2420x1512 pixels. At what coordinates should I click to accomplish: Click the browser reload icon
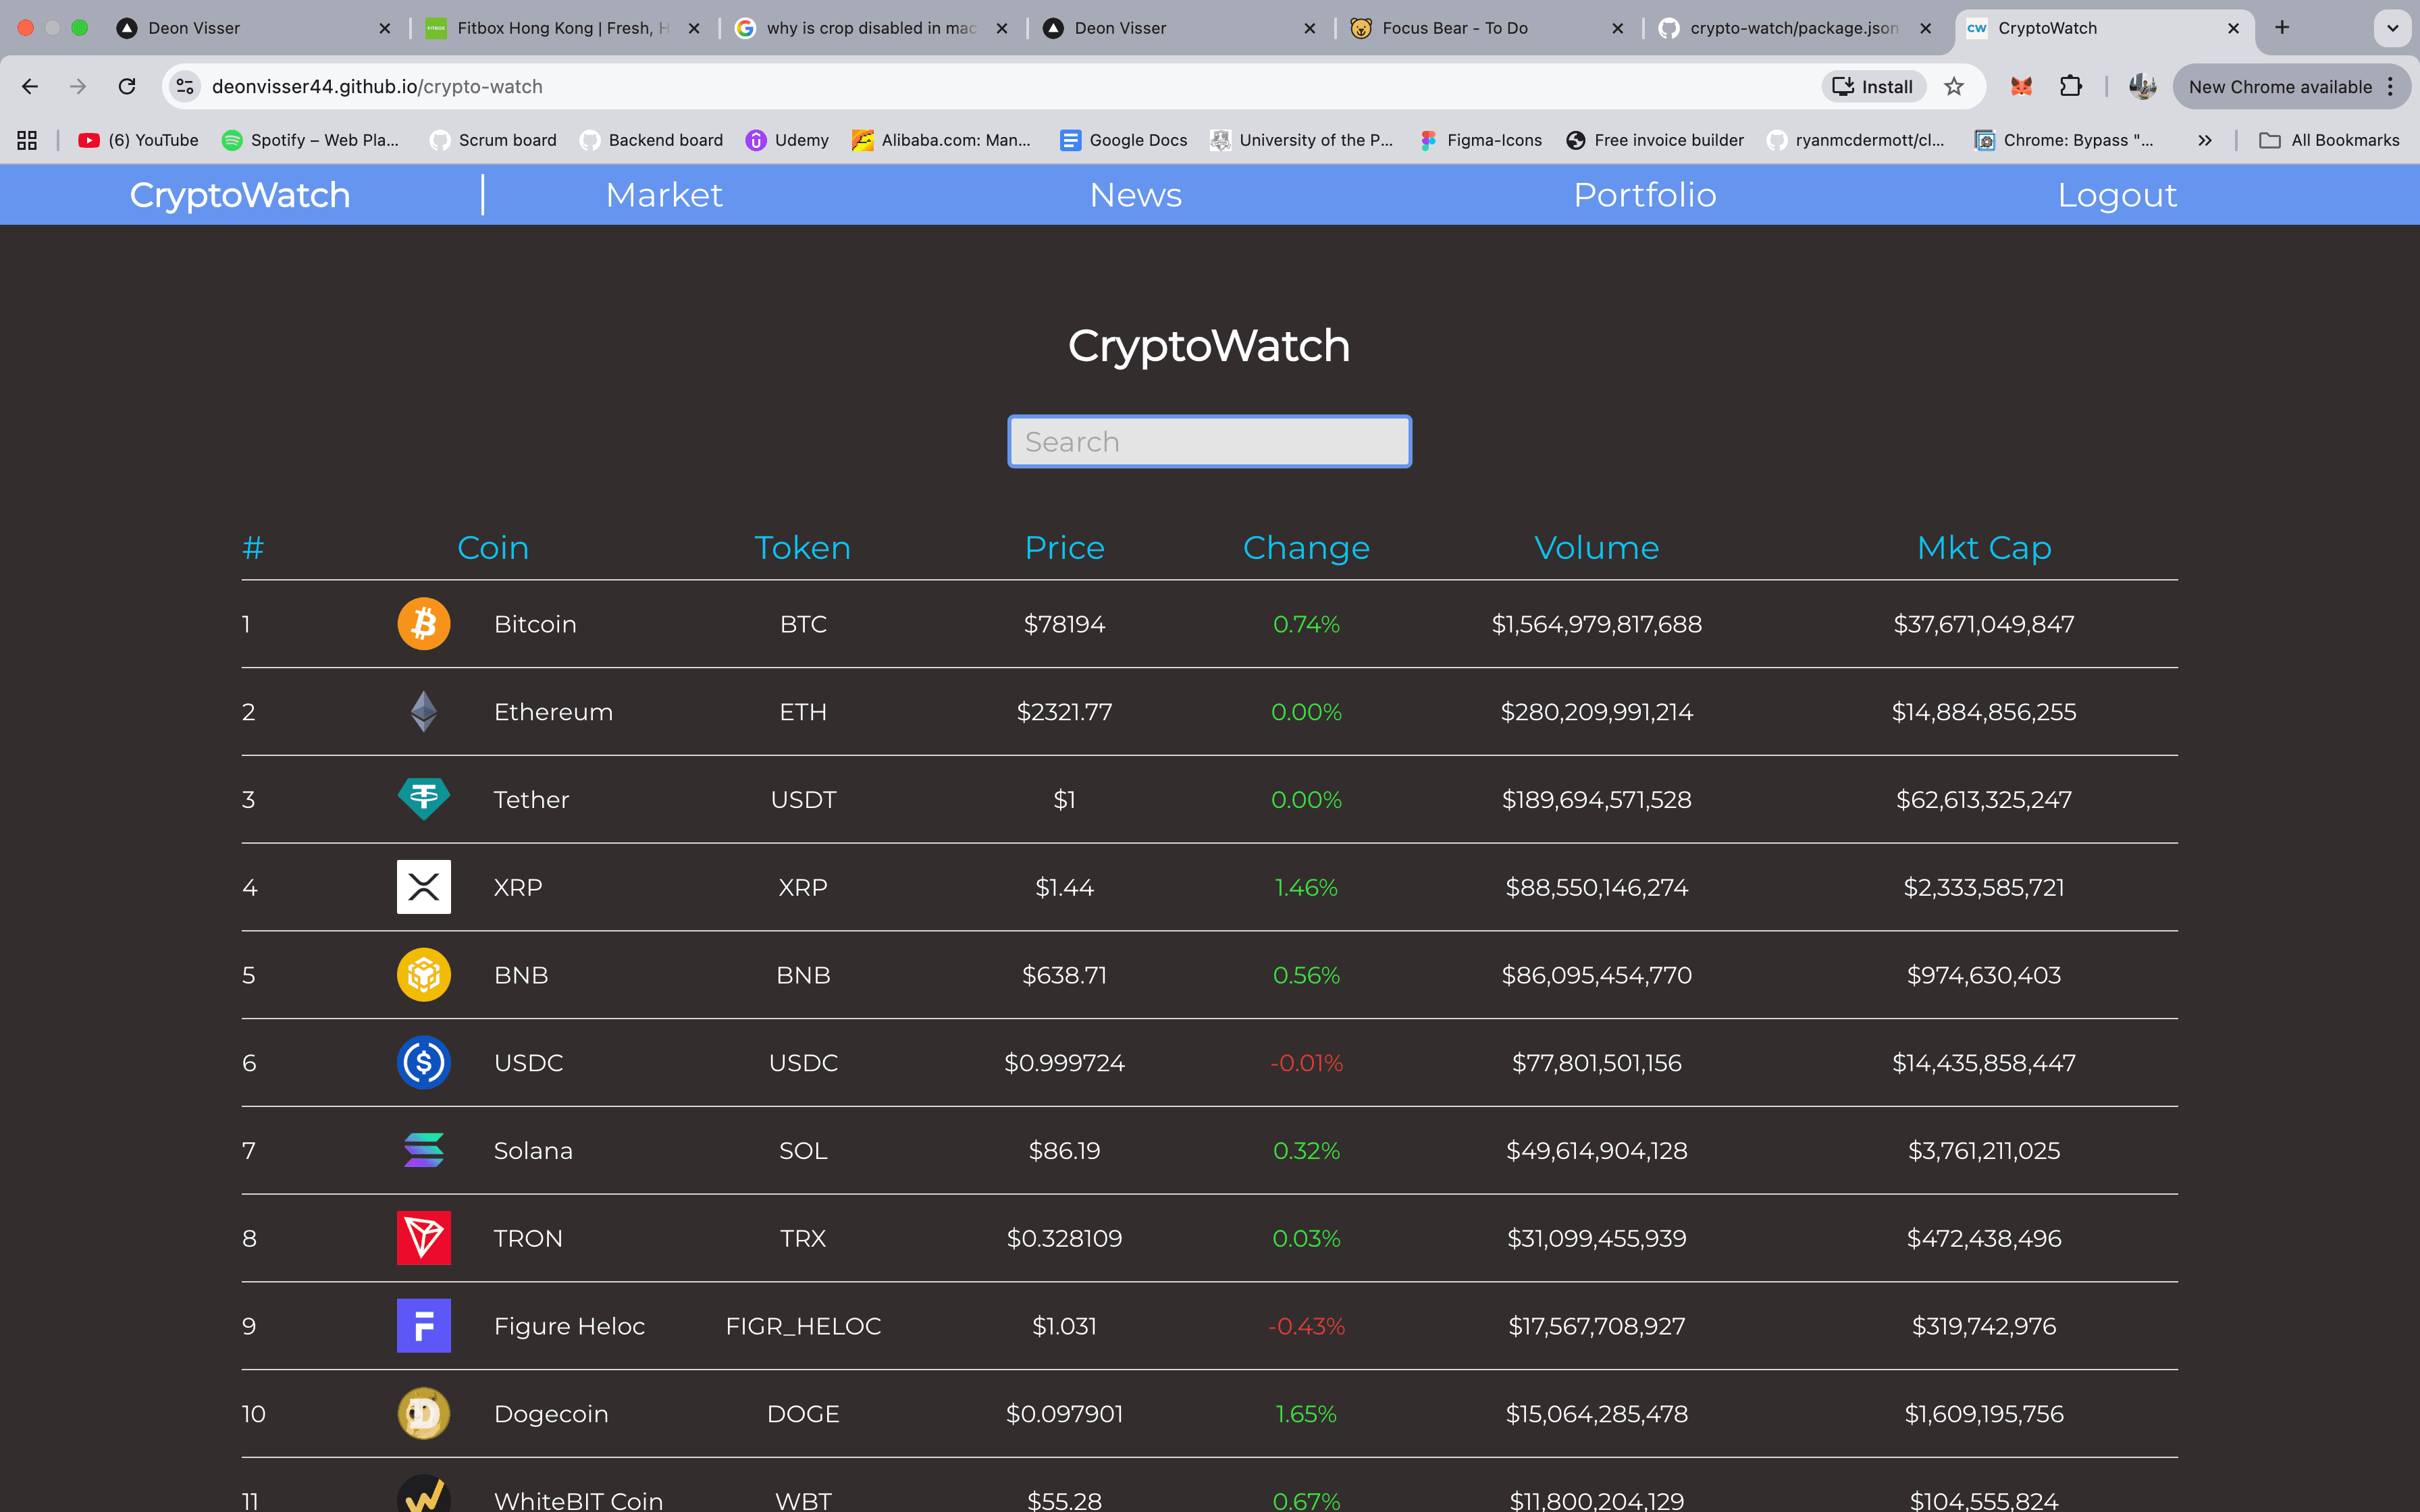126,86
